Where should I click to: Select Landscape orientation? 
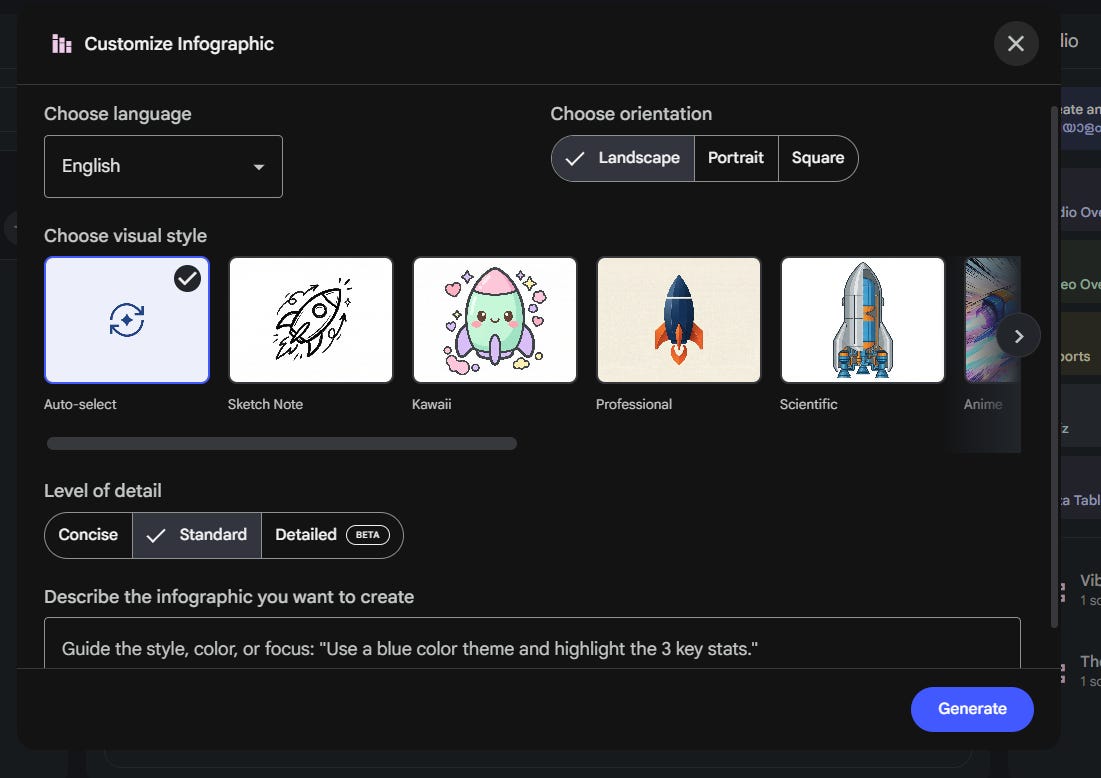[x=623, y=158]
